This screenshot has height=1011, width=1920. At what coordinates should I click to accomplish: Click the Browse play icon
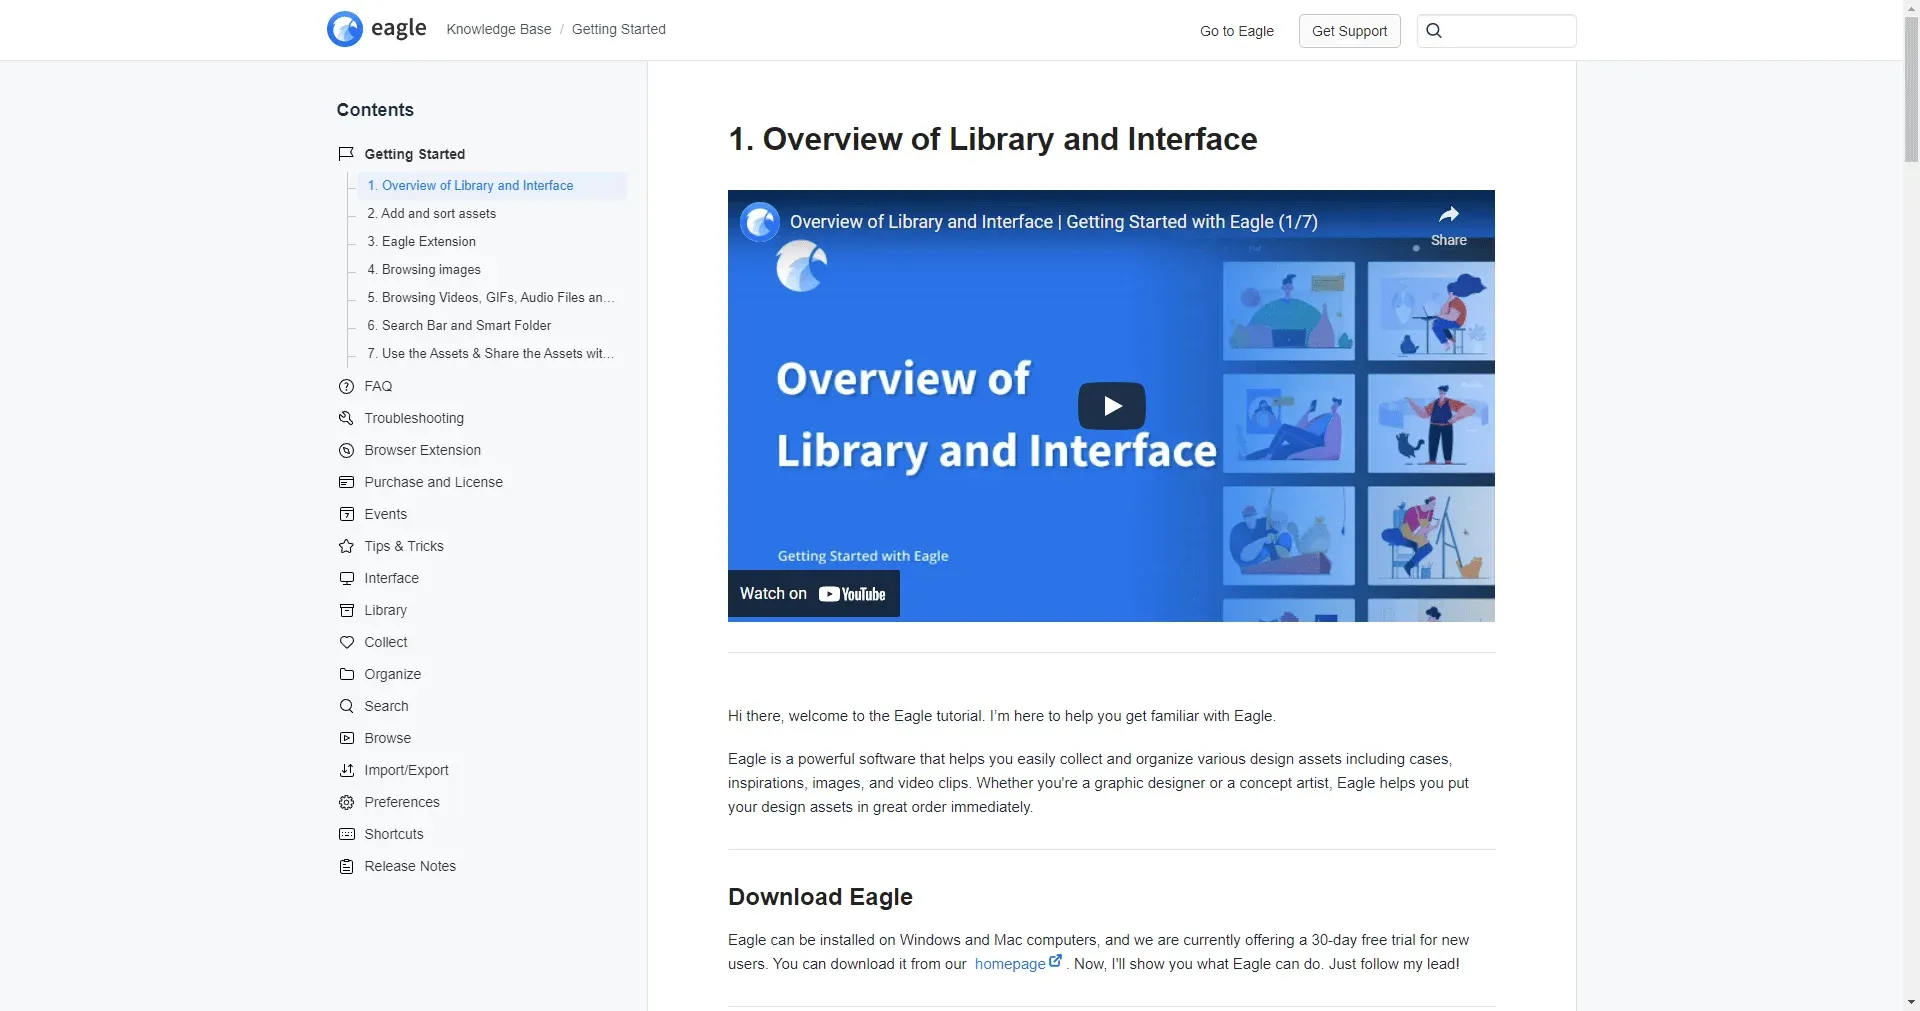[x=346, y=738]
